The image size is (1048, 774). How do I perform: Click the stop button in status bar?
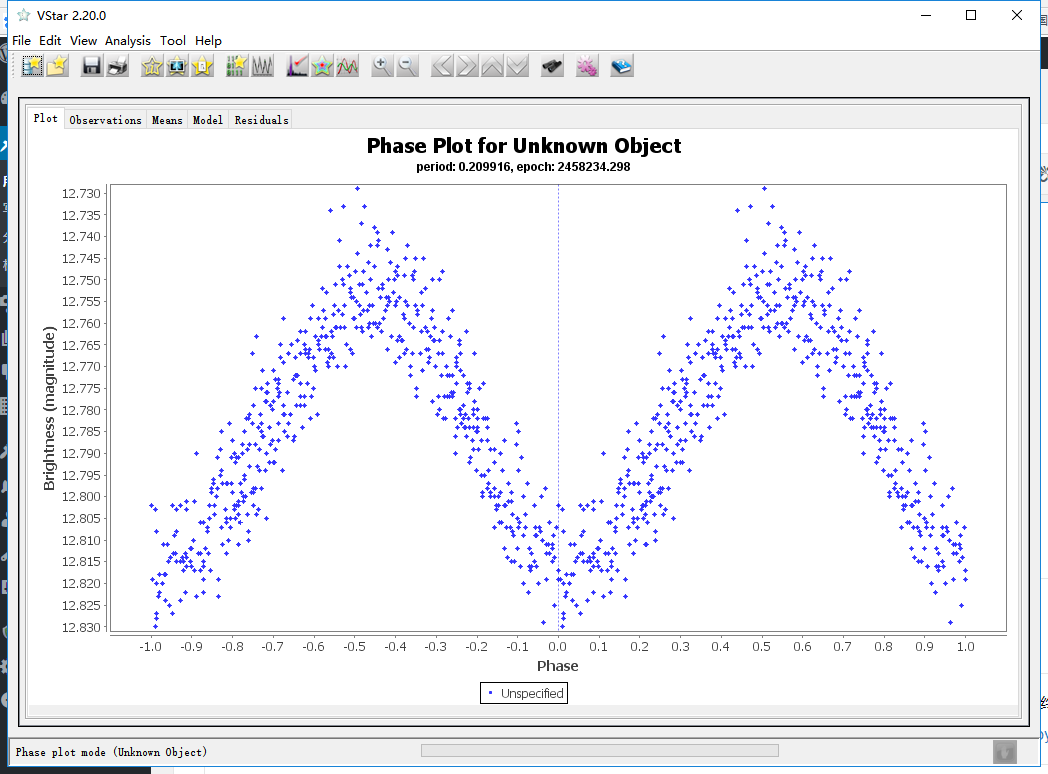tap(1005, 752)
